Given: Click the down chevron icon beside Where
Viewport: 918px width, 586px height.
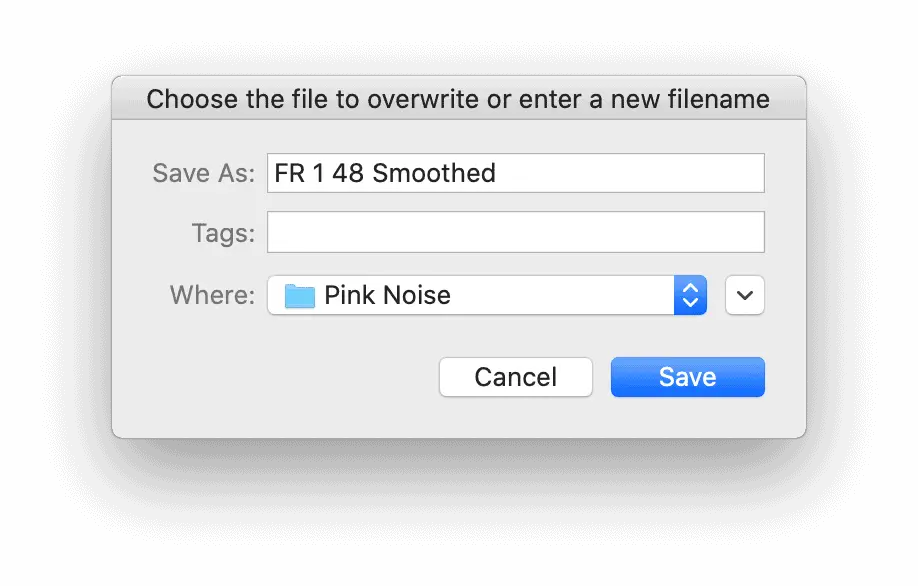Looking at the screenshot, I should point(745,295).
